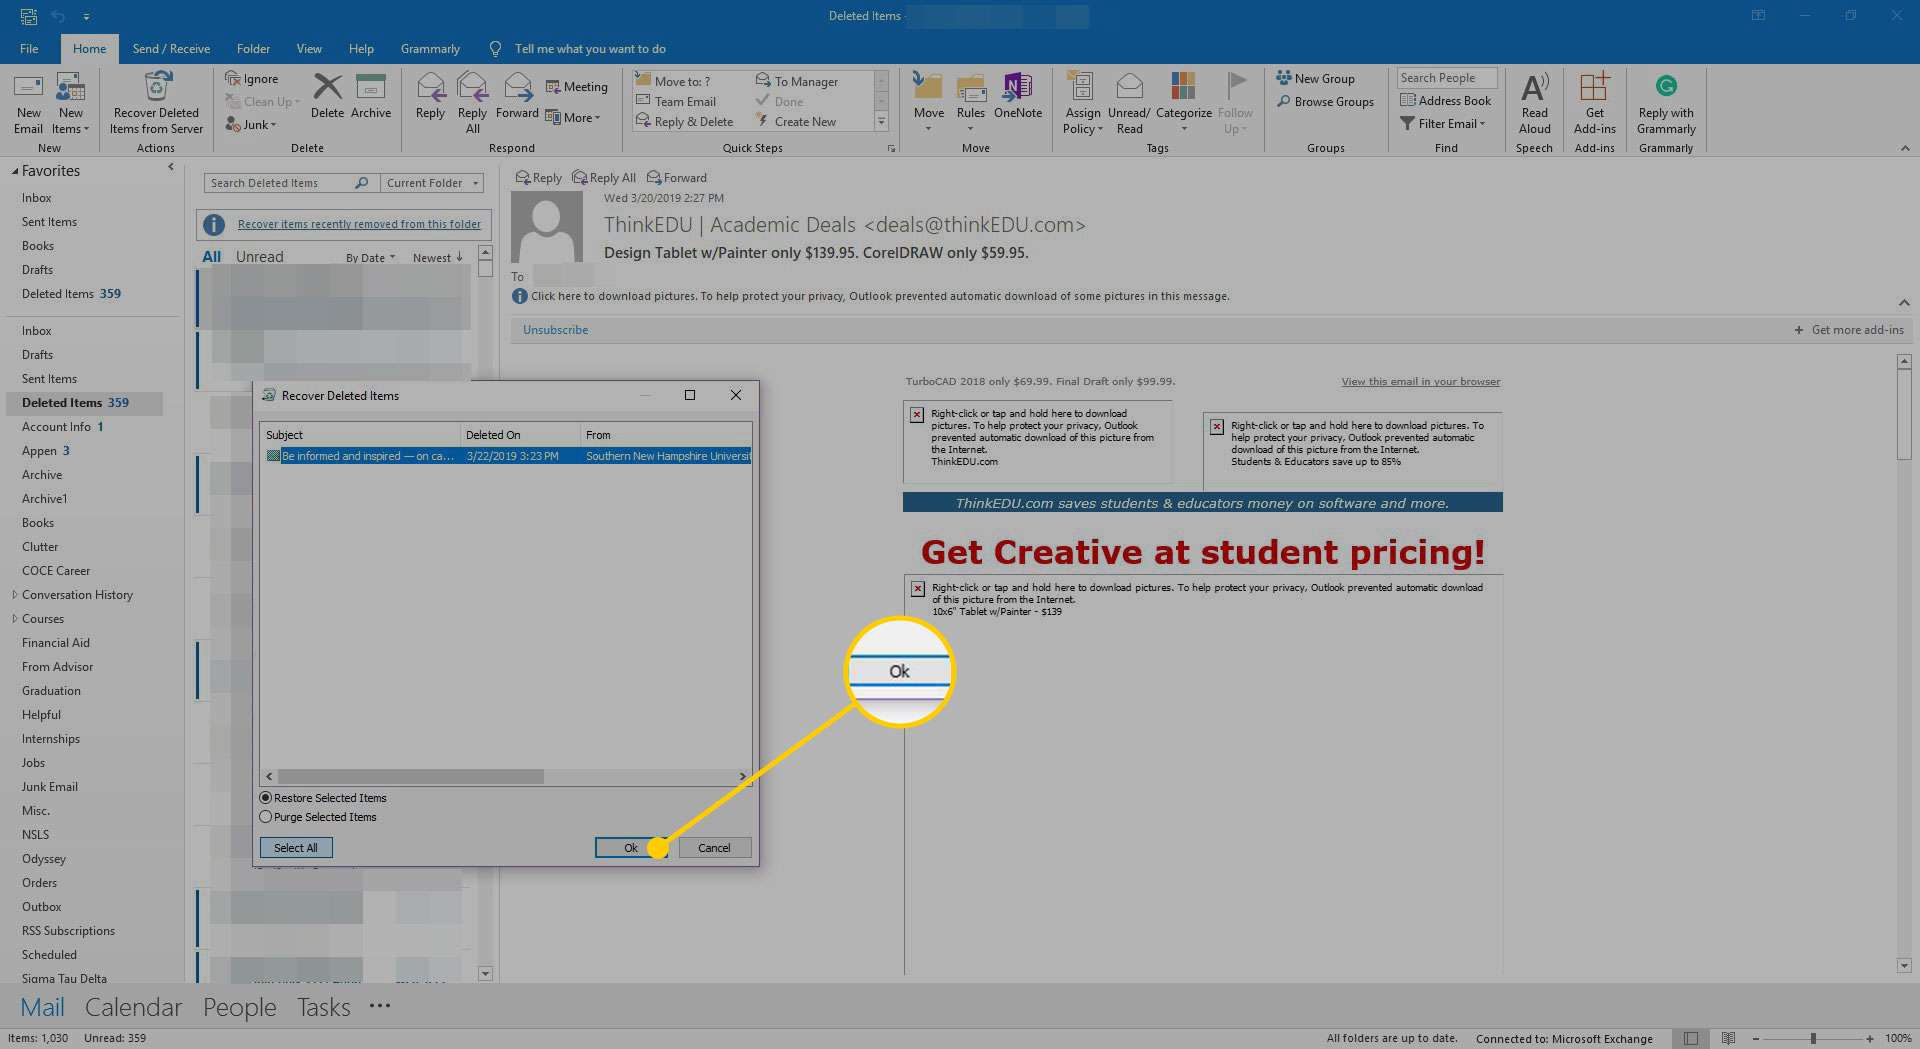Click the Ignore conversation icon
Image resolution: width=1920 pixels, height=1049 pixels.
232,79
